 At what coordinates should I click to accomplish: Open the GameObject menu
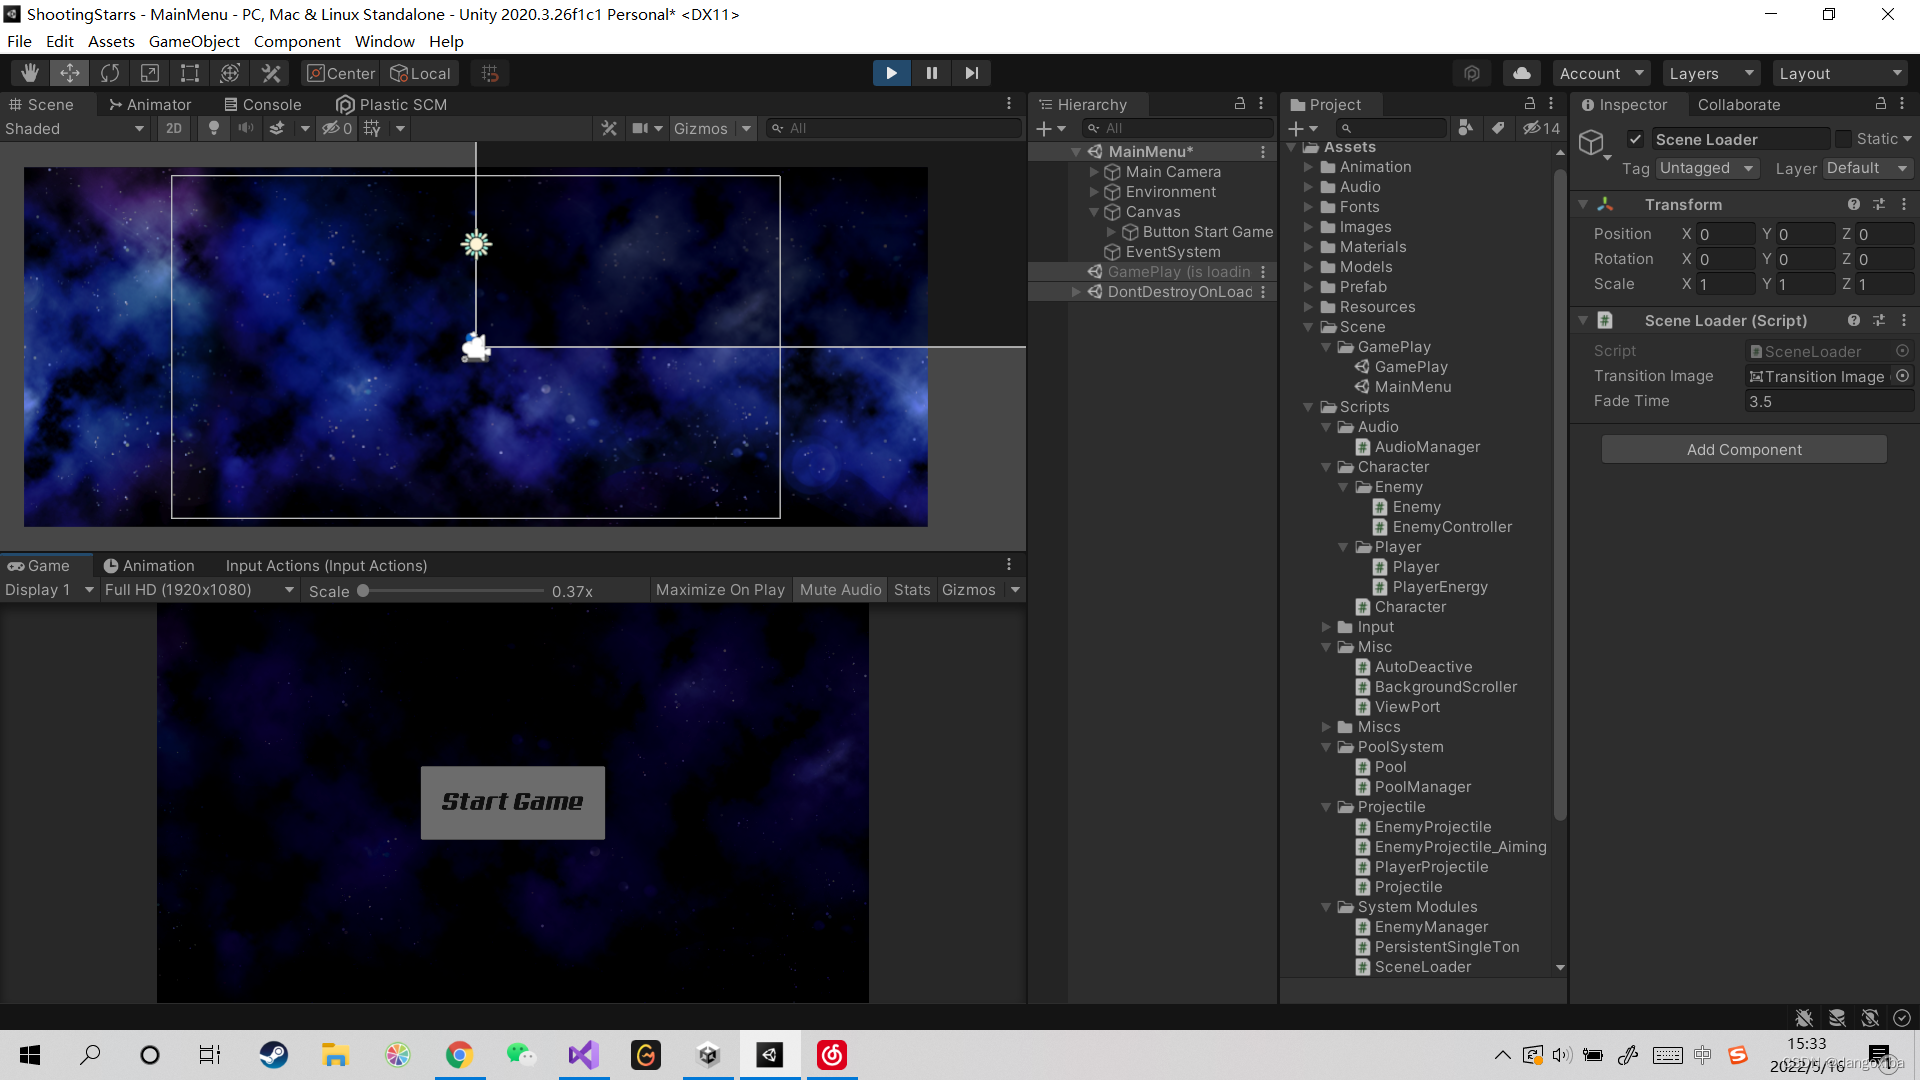coord(194,41)
